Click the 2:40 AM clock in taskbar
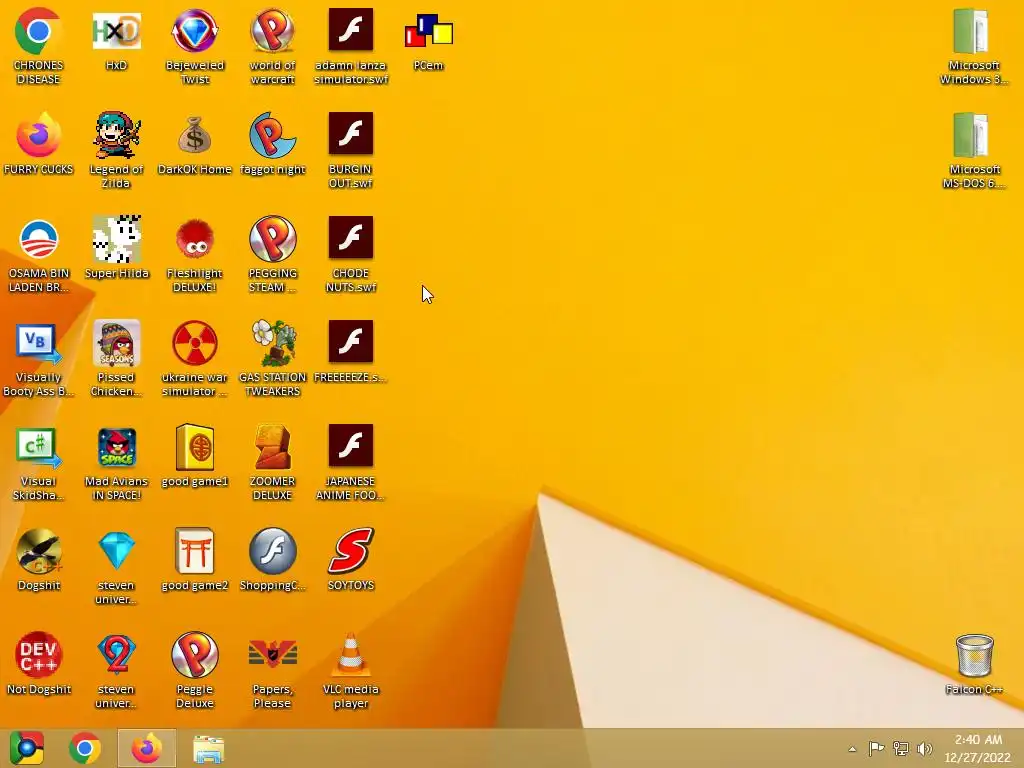The width and height of the screenshot is (1024, 768). tap(978, 748)
